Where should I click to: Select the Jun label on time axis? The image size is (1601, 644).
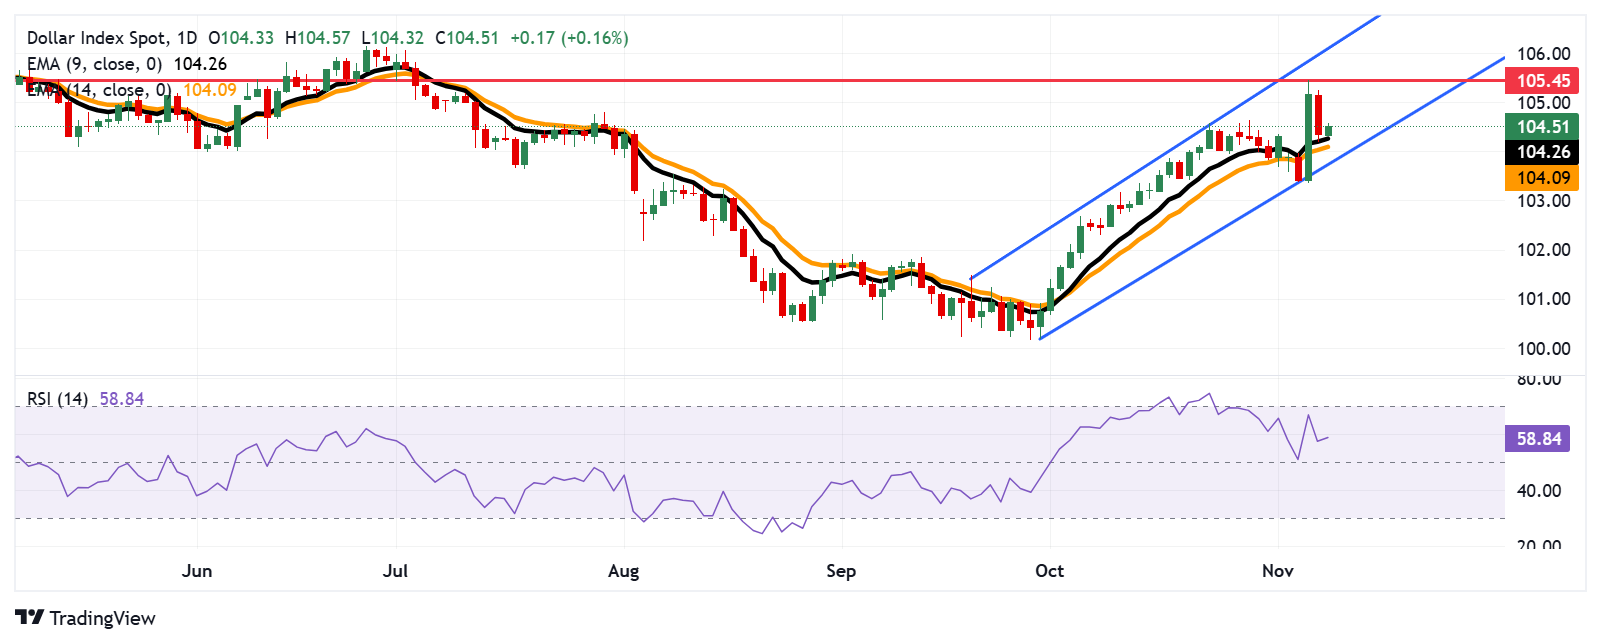197,571
